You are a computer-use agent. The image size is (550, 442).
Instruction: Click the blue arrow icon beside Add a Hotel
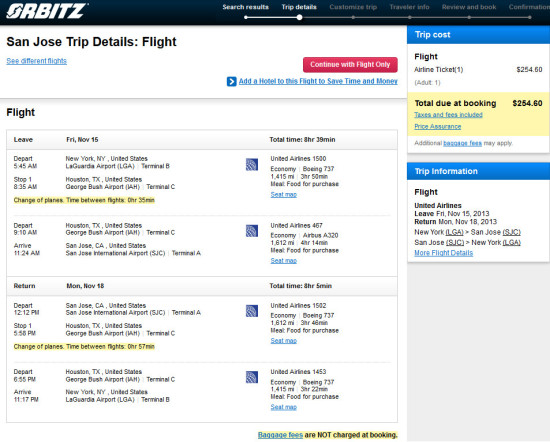click(x=232, y=81)
